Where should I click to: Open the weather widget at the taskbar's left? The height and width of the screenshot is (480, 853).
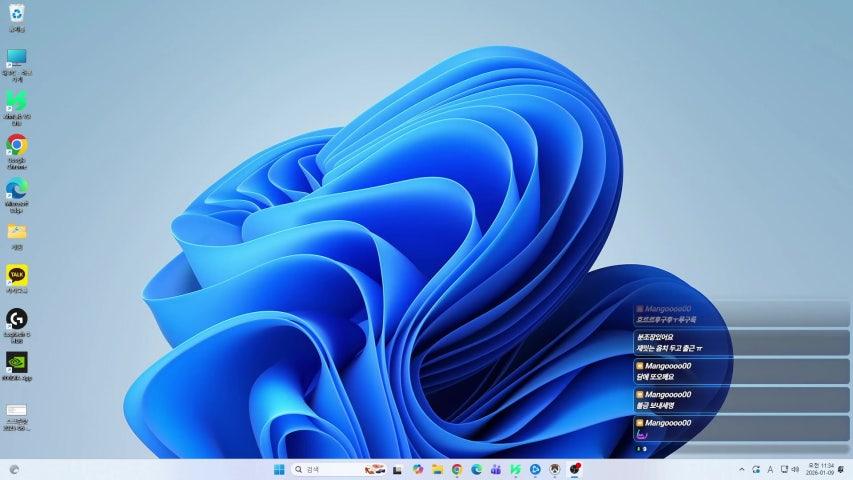14,469
